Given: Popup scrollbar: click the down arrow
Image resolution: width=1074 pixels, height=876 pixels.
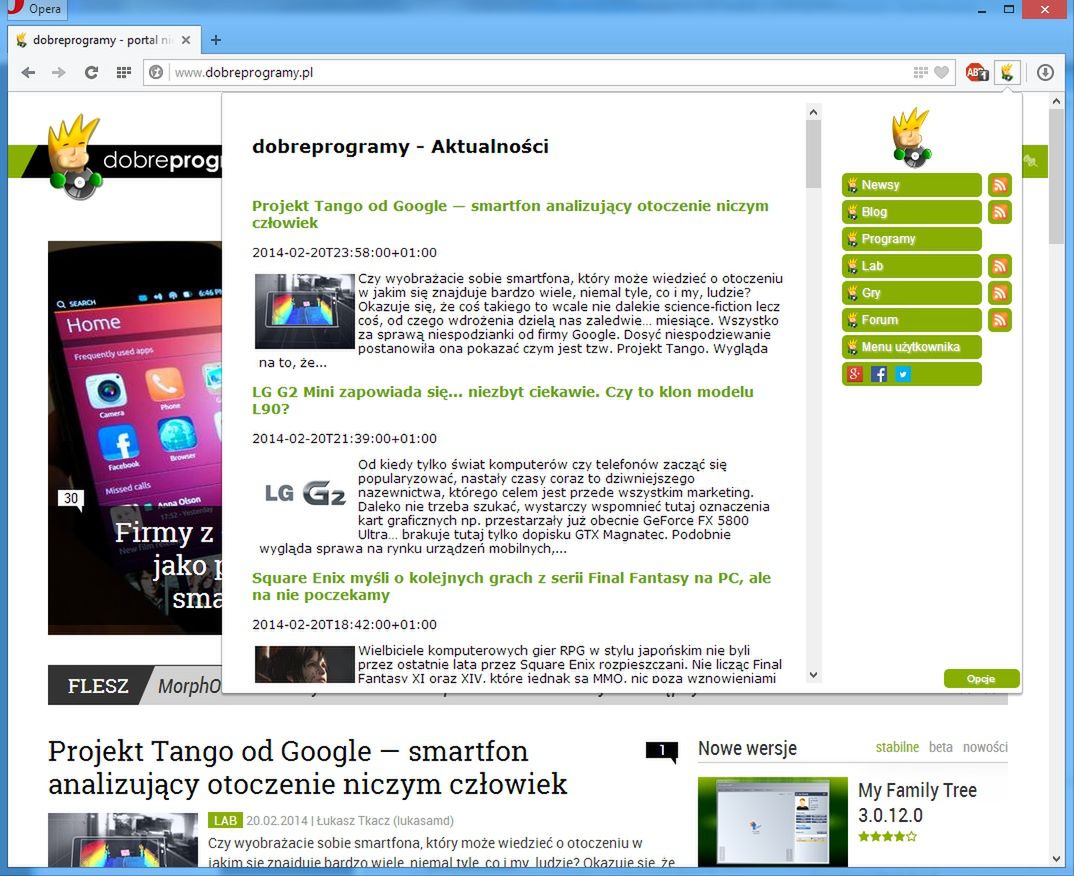Looking at the screenshot, I should click(813, 675).
